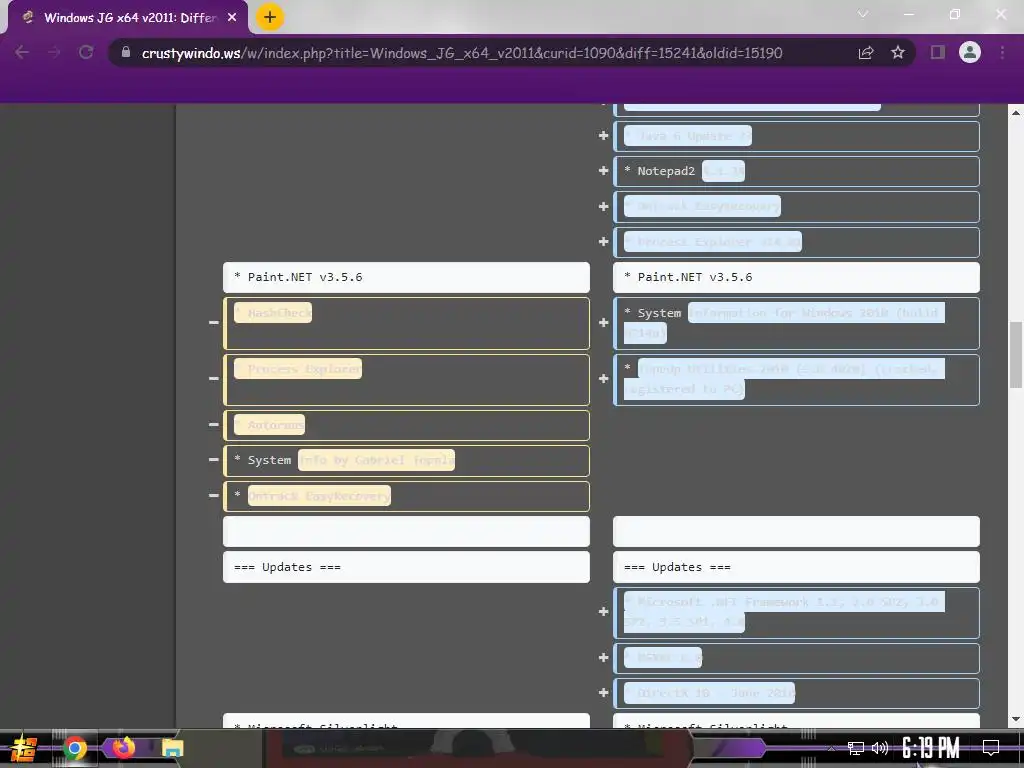1024x768 pixels.
Task: Click the address bar URL field
Action: (462, 53)
